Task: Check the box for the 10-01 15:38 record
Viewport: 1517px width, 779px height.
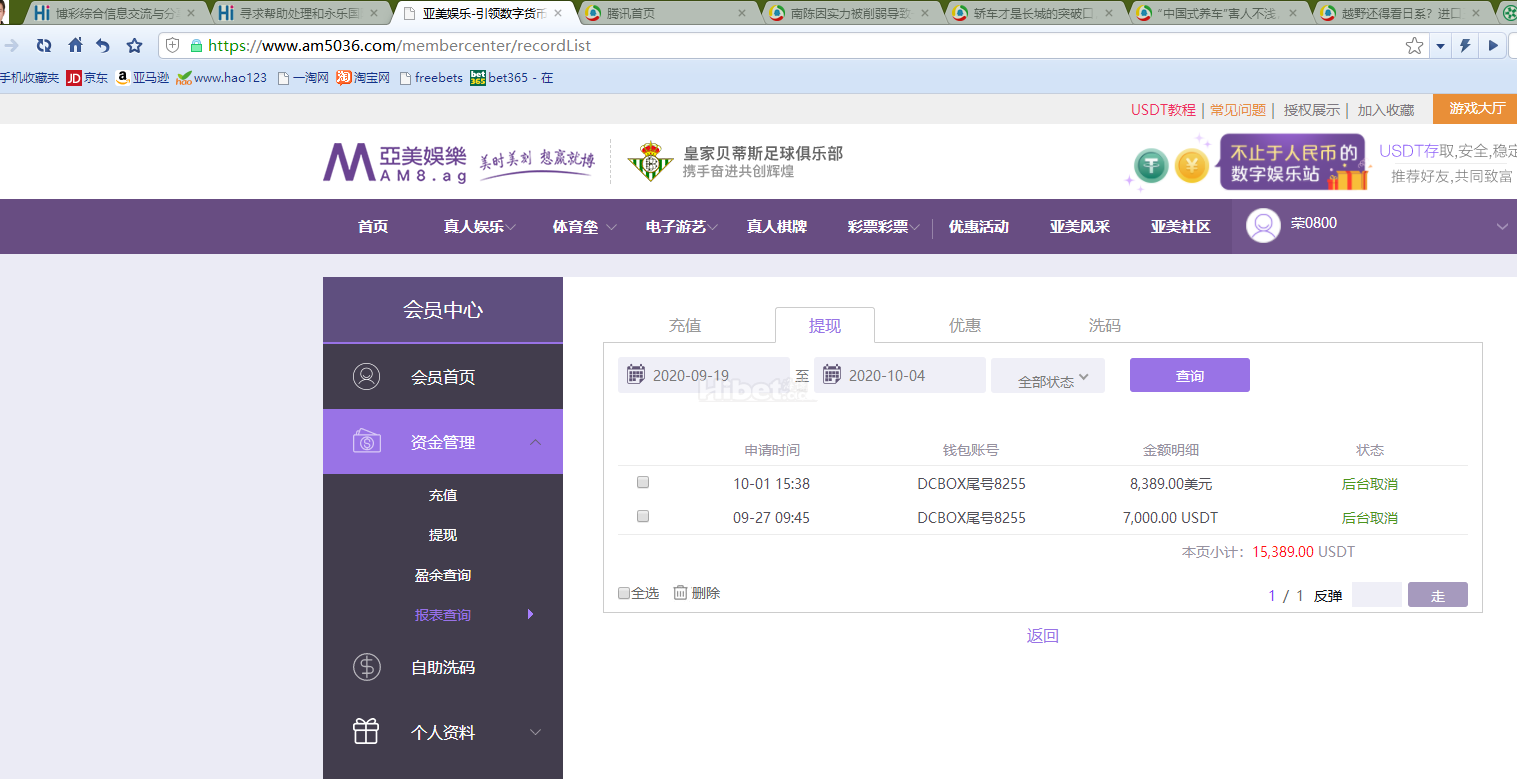Action: click(x=643, y=482)
